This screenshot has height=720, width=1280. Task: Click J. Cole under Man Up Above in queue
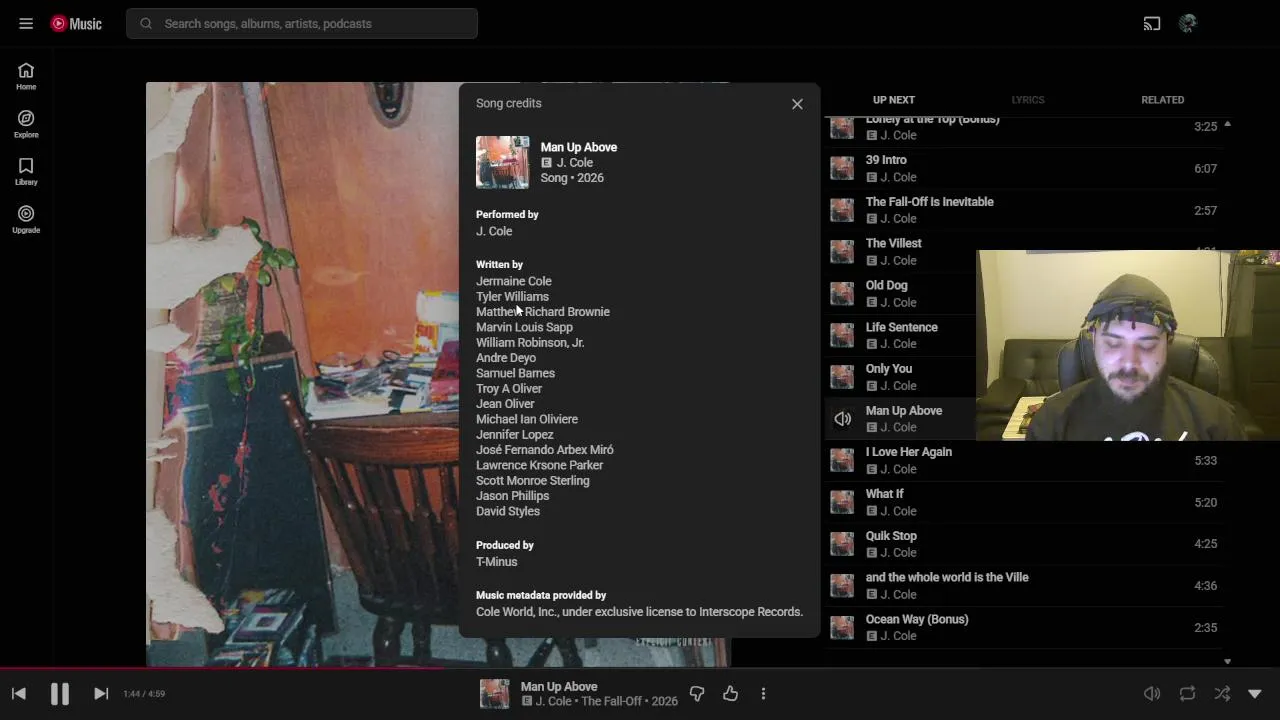tap(898, 427)
